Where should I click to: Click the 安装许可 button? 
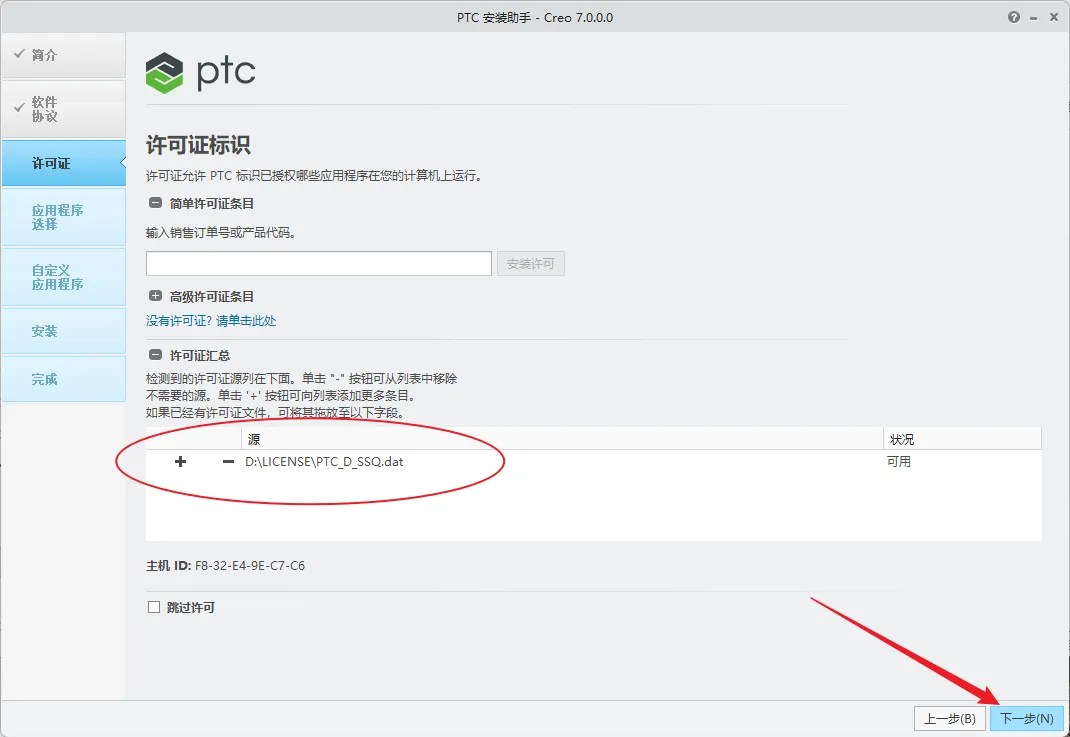(530, 263)
